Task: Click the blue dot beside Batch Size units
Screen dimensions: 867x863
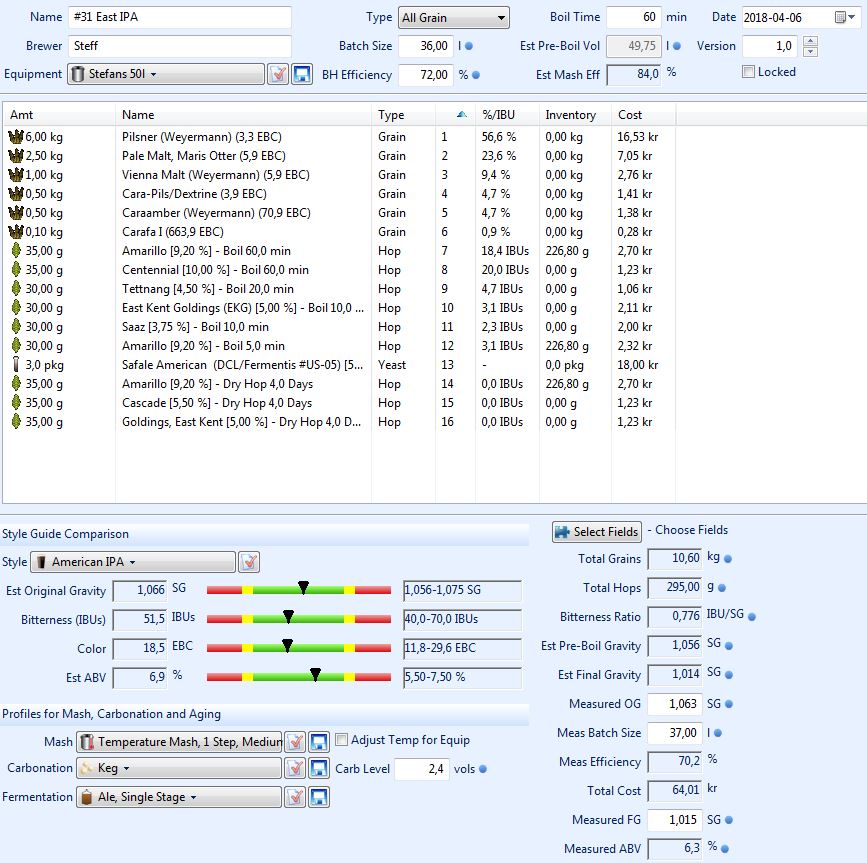Action: pos(469,46)
